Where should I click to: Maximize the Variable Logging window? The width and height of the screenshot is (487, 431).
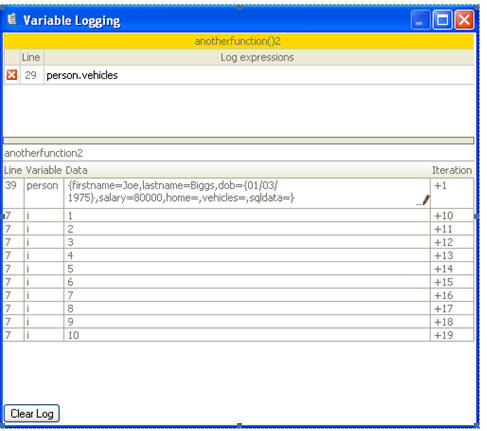(442, 20)
